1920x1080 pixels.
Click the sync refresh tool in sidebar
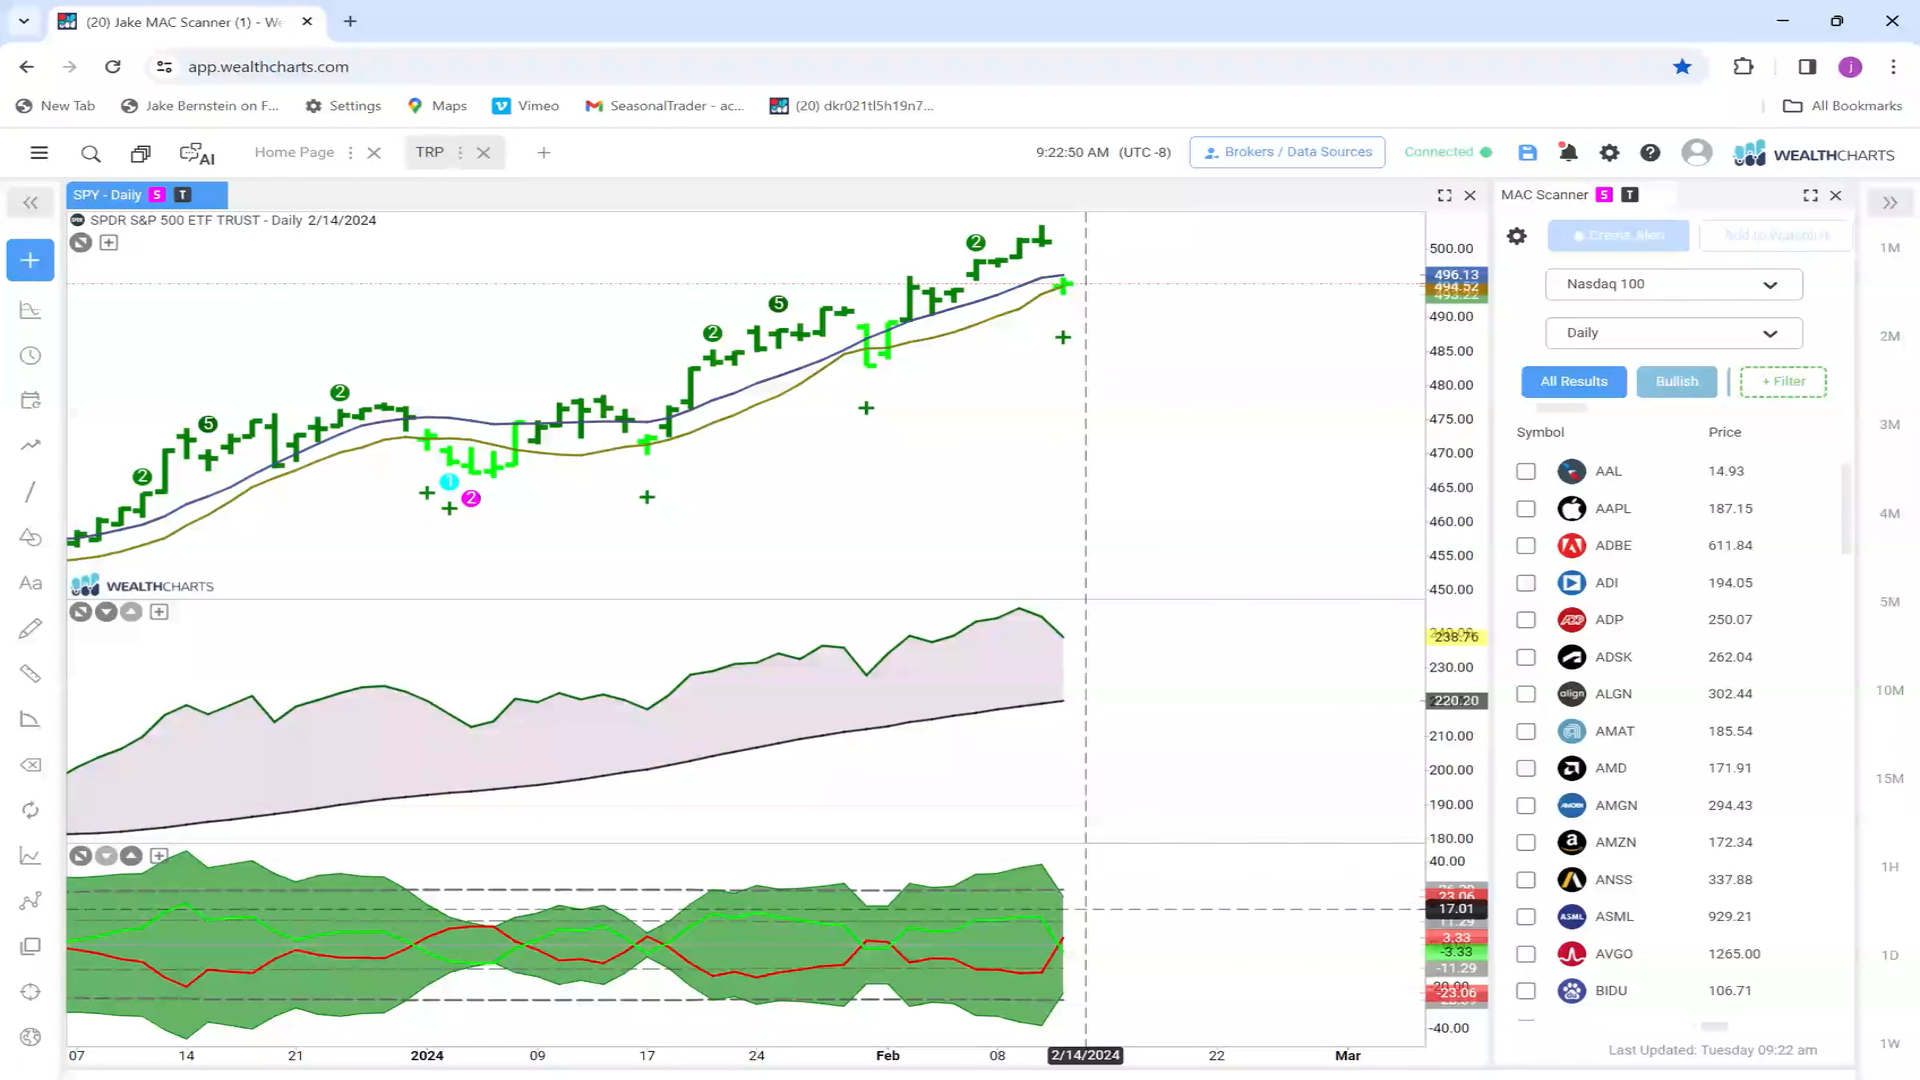(x=30, y=810)
